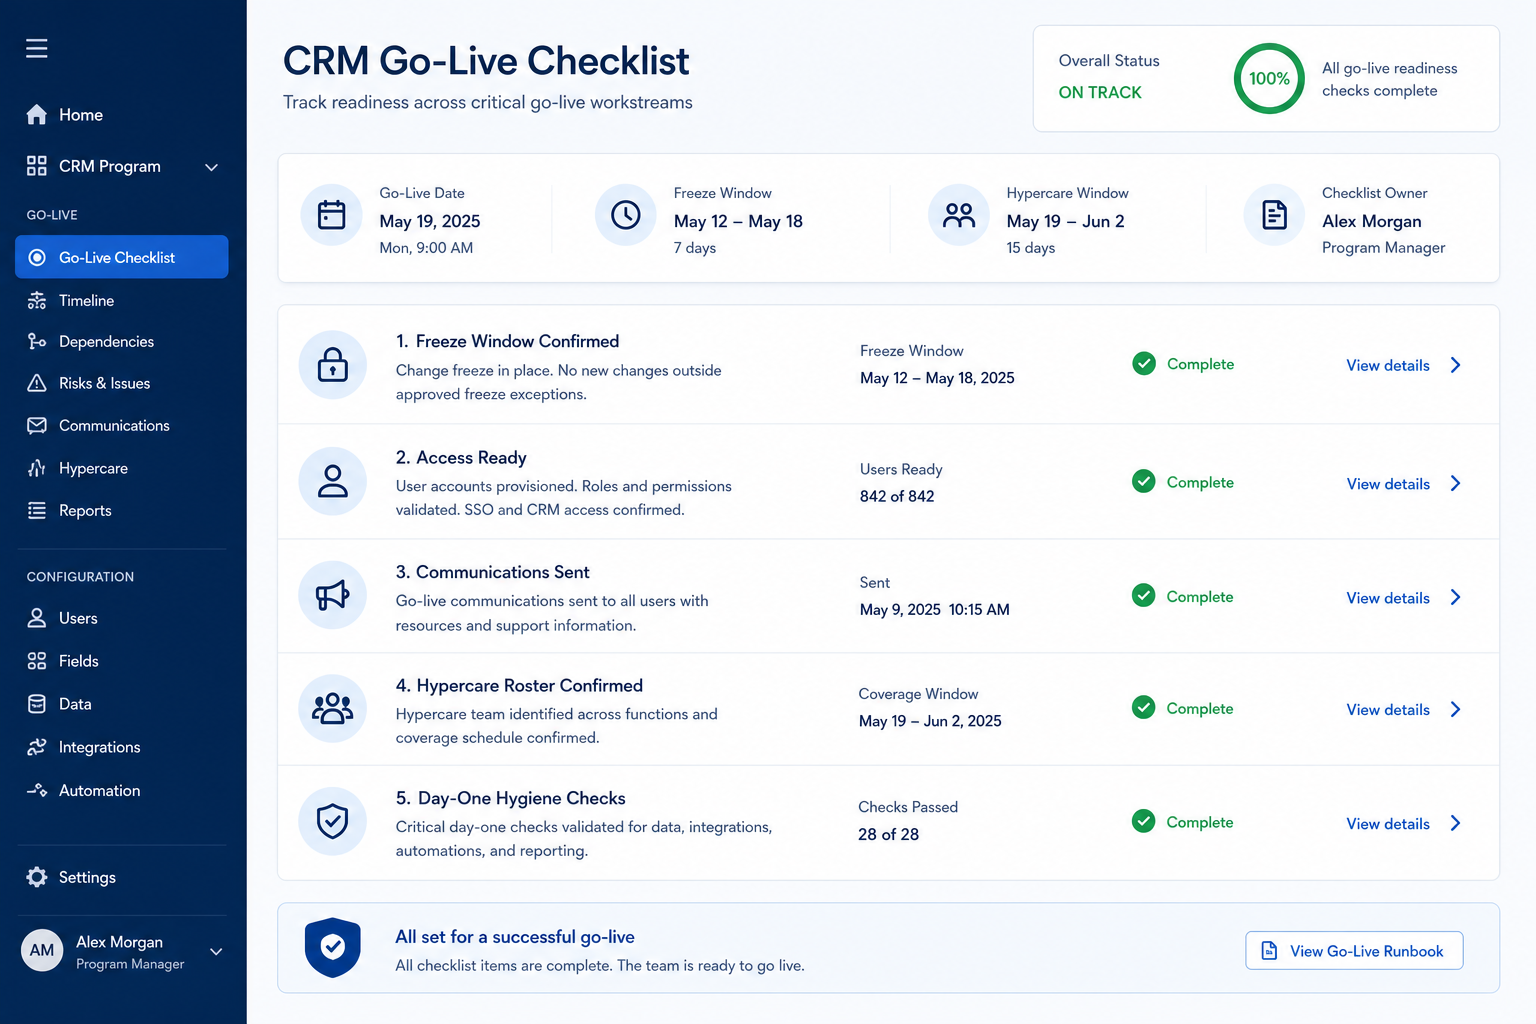Click the lock icon for Freeze Window Confirmed
Image resolution: width=1536 pixels, height=1024 pixels.
click(333, 365)
